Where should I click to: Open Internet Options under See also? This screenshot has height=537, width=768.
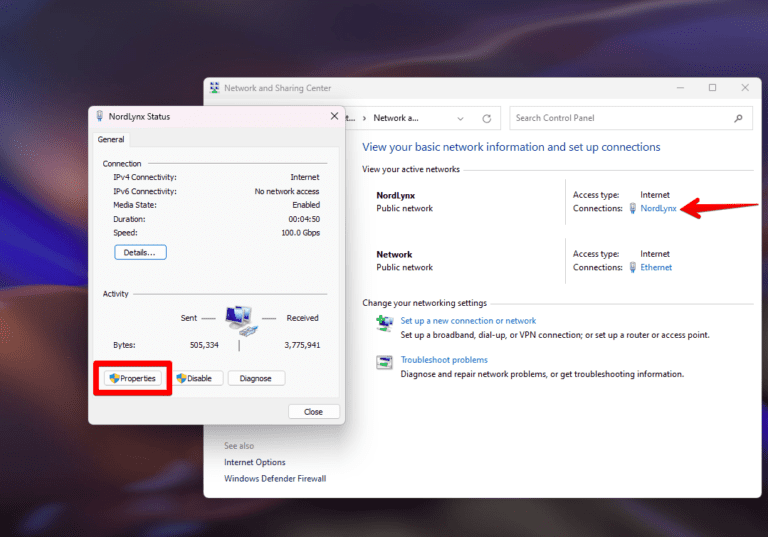(254, 463)
